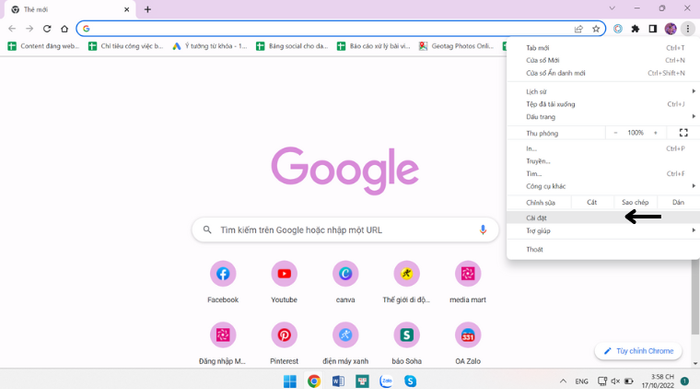Click Dán in the edit row

[x=678, y=202]
